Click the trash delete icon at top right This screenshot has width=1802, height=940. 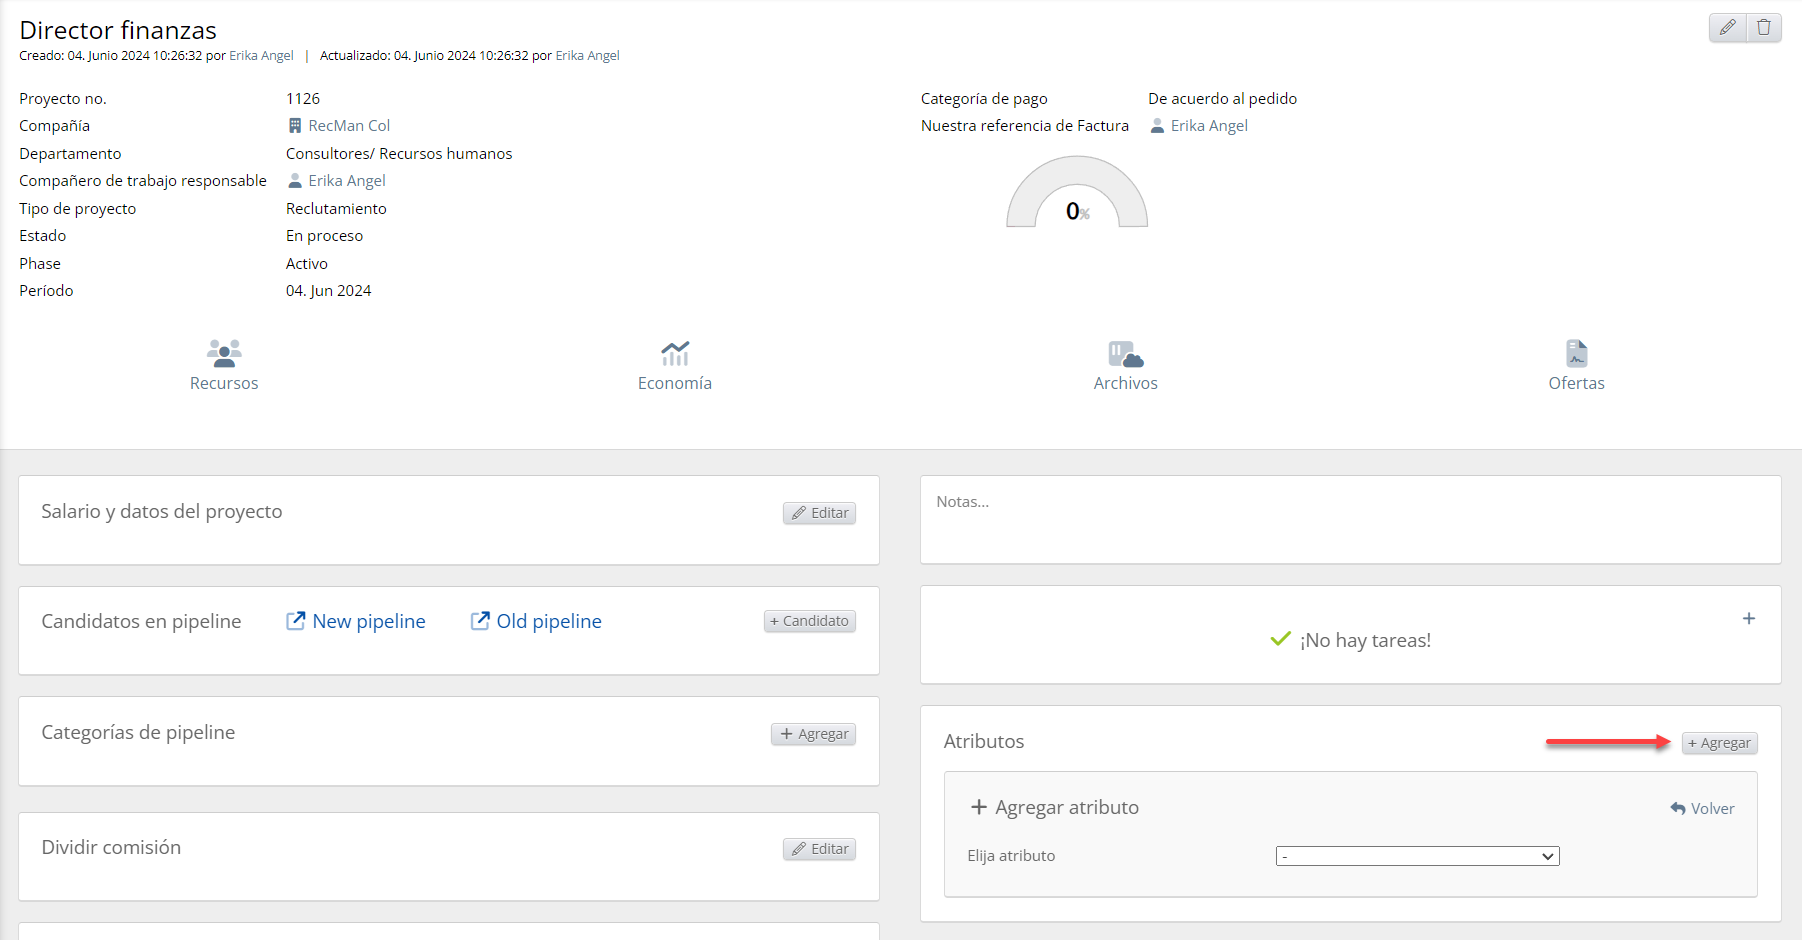pyautogui.click(x=1763, y=28)
